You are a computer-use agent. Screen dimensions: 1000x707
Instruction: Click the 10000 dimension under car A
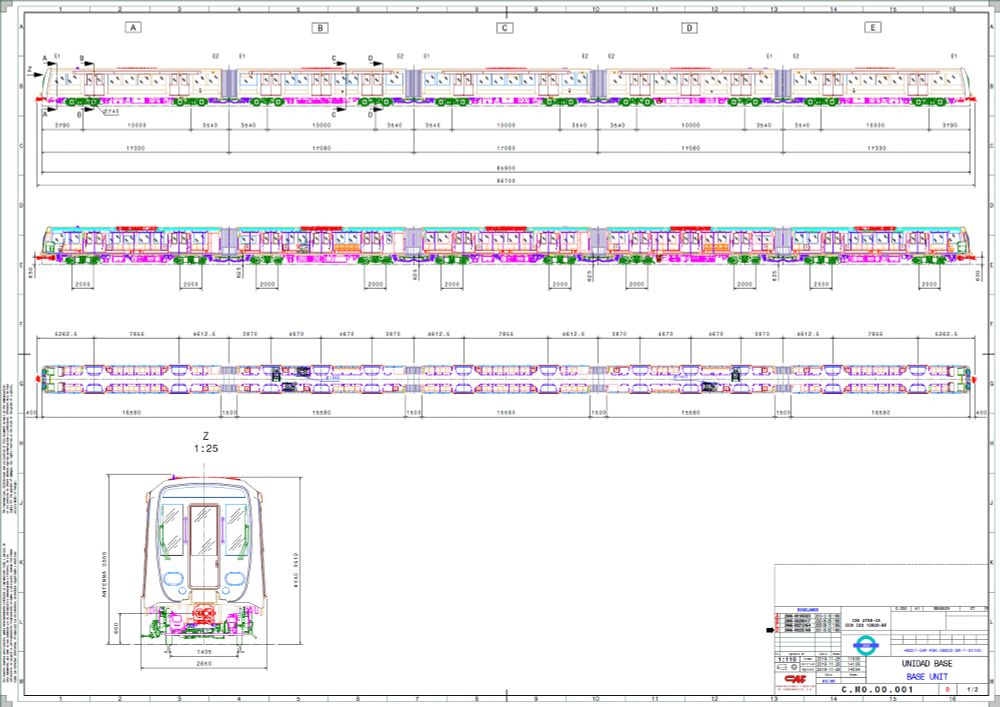coord(136,126)
